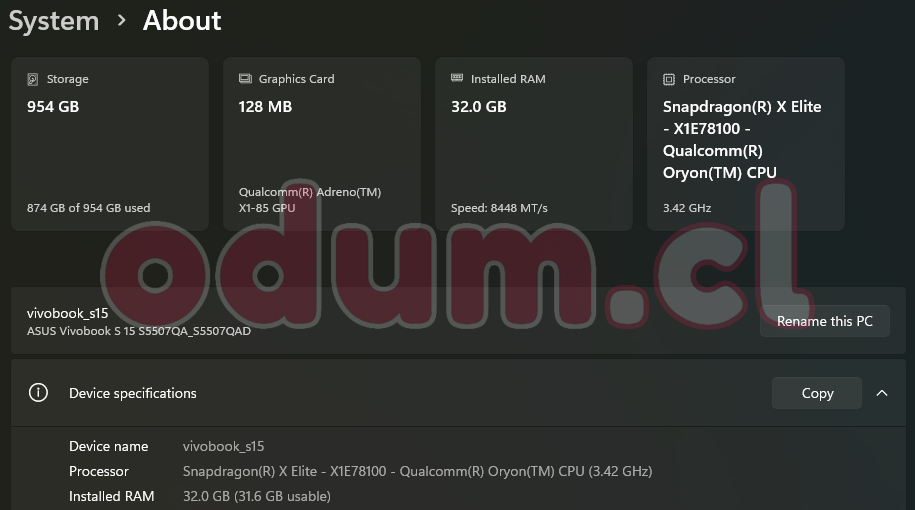The height and width of the screenshot is (510, 915).
Task: Click the Installed RAM memory icon
Action: (457, 78)
